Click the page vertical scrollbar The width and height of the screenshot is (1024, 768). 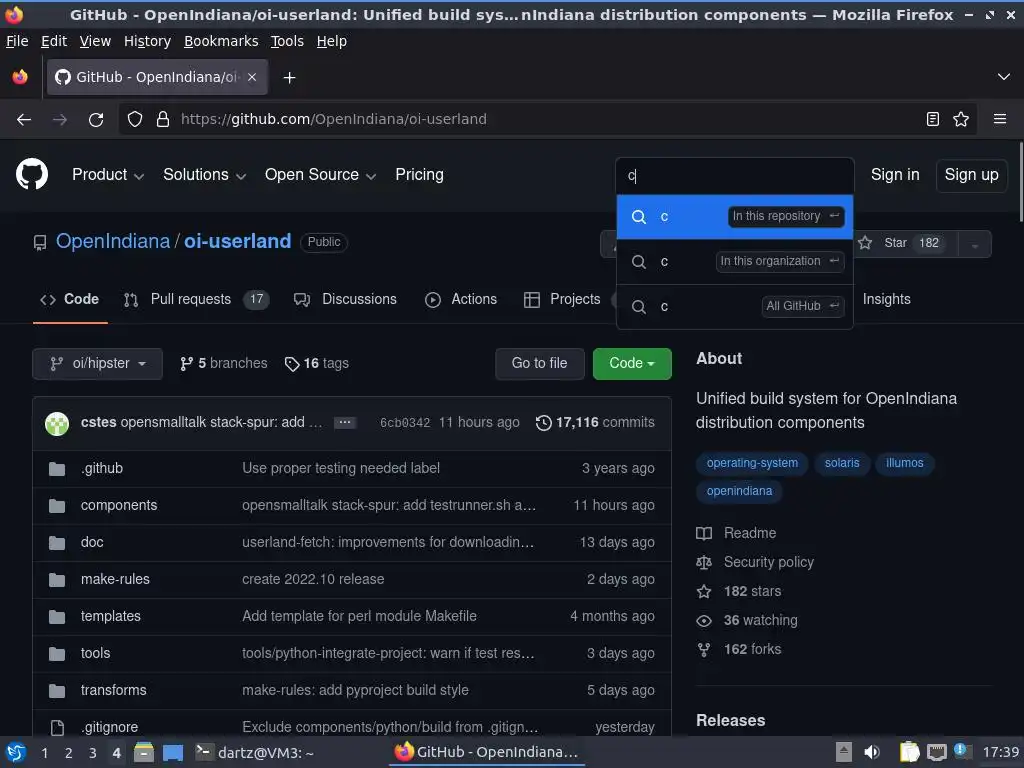pos(1020,183)
